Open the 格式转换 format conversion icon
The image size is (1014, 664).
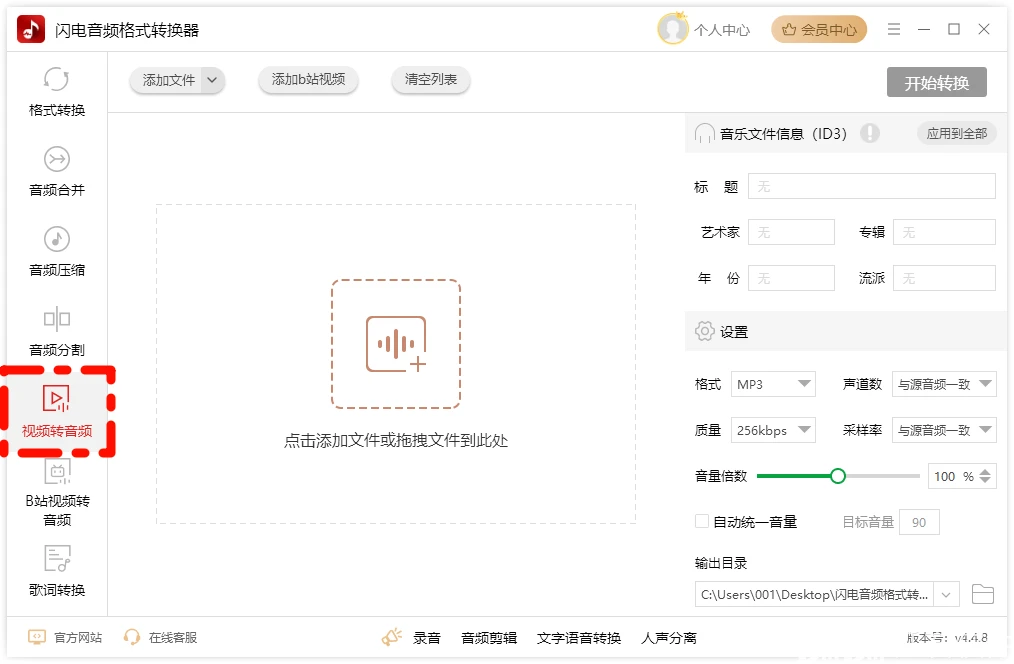coord(56,80)
